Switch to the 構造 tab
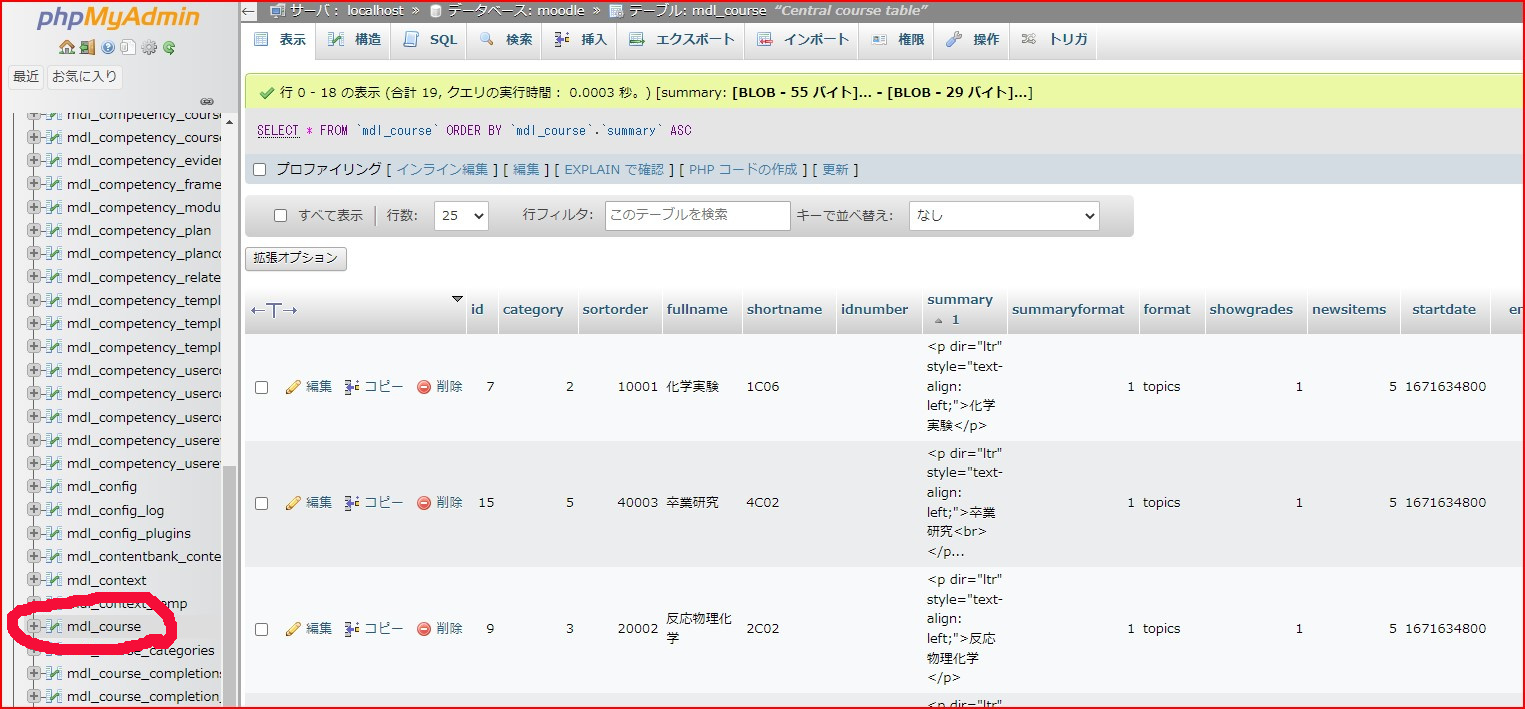 [x=353, y=40]
